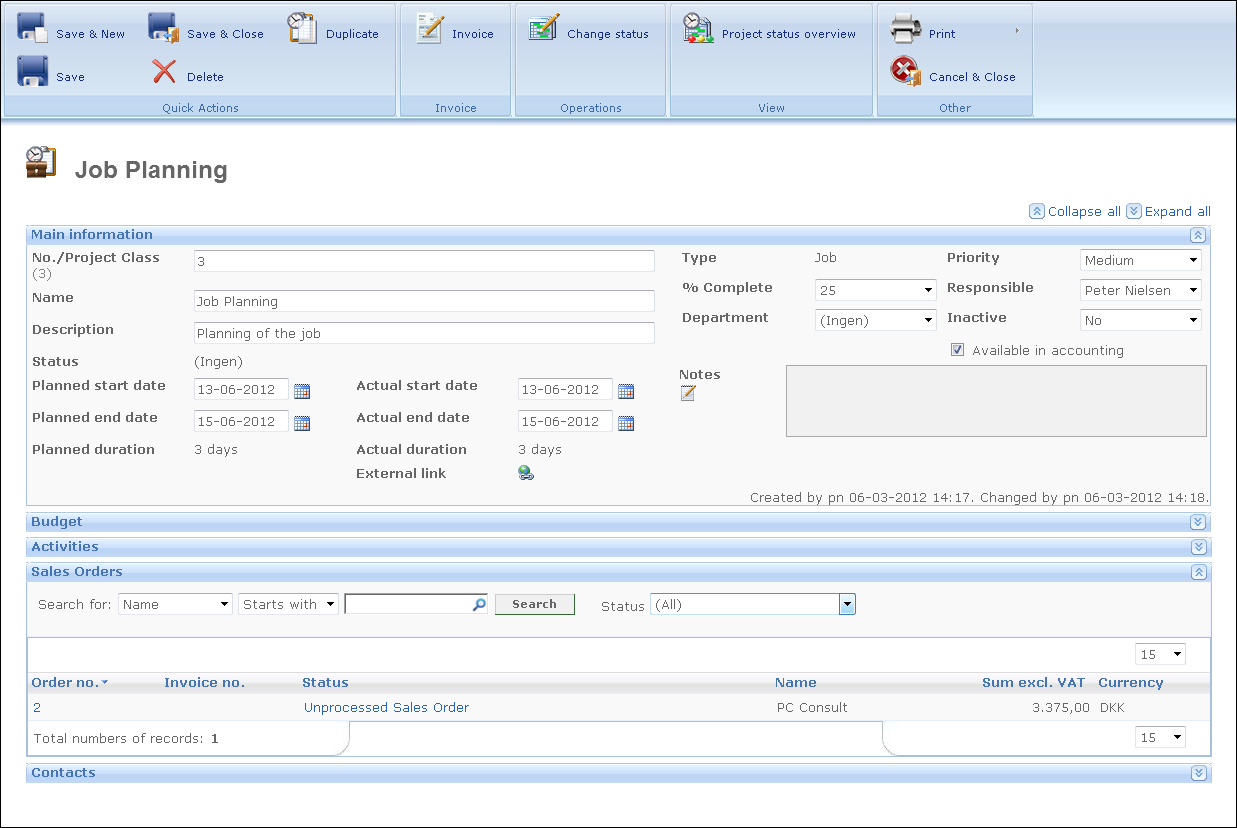Click the Planned start date field
Viewport: 1237px width, 828px height.
tap(241, 390)
